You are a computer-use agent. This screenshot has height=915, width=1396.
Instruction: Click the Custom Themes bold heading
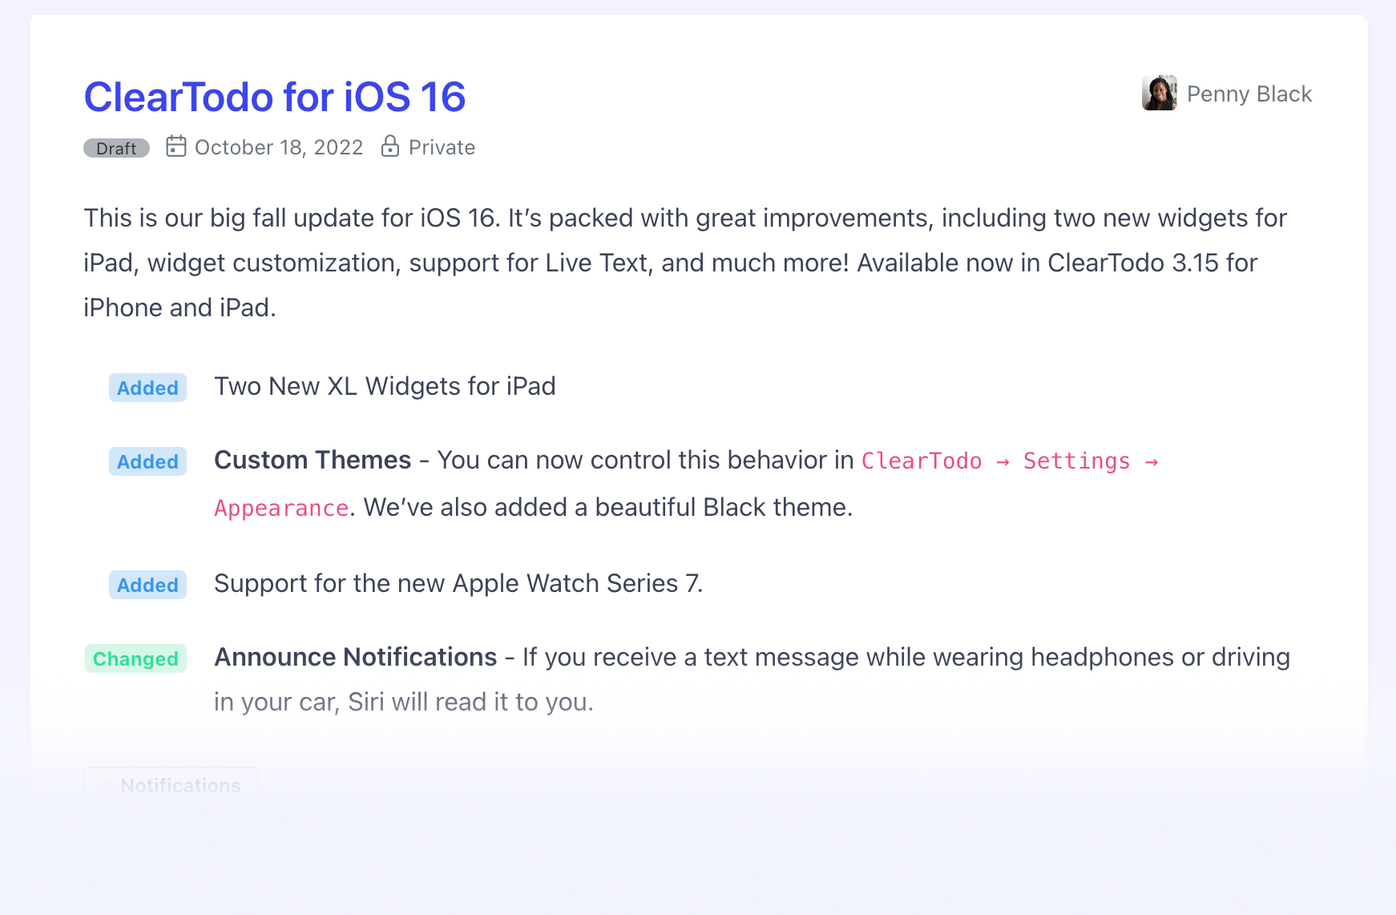tap(313, 460)
